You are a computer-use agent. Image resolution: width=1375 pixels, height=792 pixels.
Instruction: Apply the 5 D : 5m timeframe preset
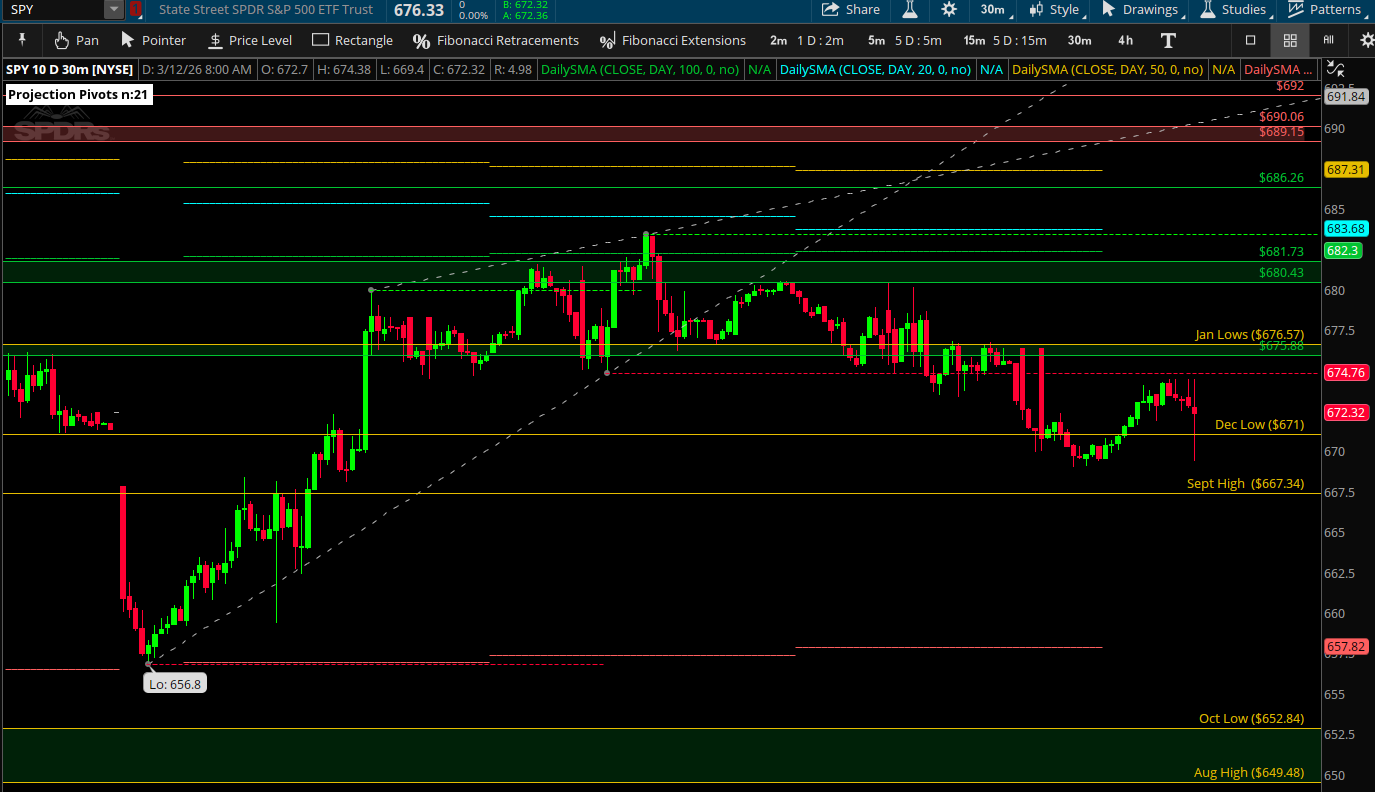918,40
